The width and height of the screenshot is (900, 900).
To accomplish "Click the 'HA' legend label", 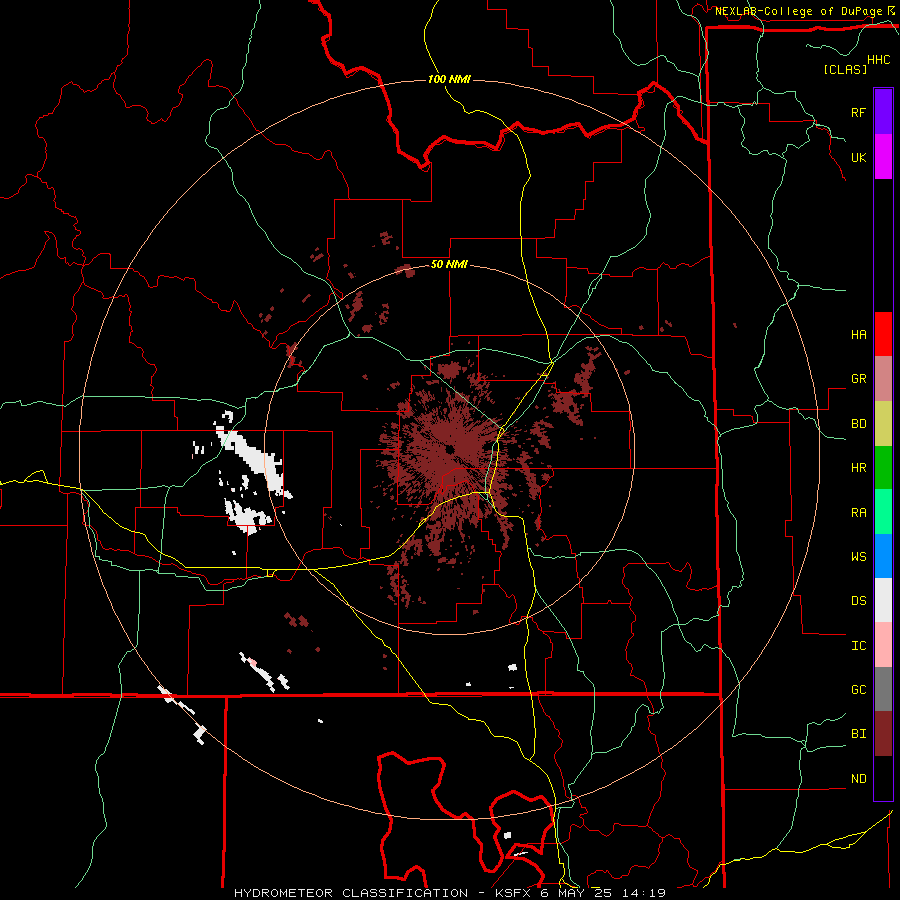I will pyautogui.click(x=858, y=335).
